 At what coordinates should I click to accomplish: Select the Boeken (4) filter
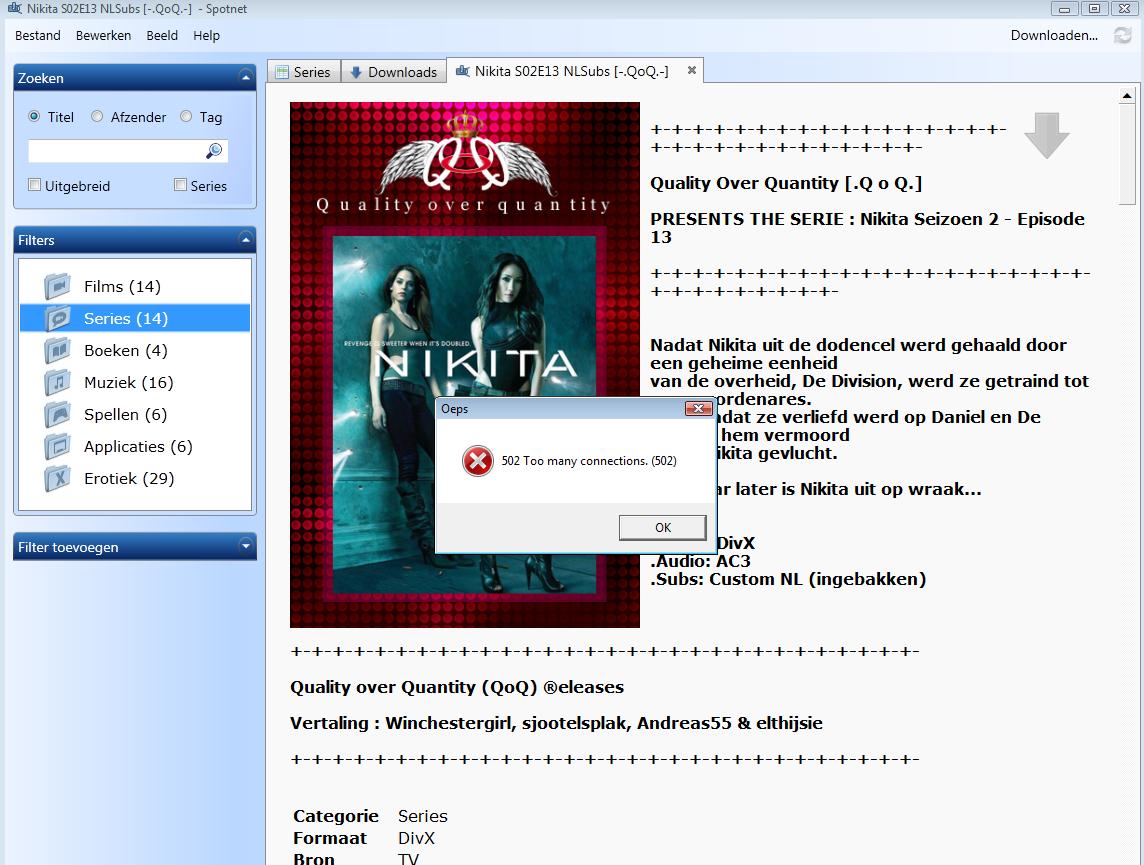(x=135, y=350)
